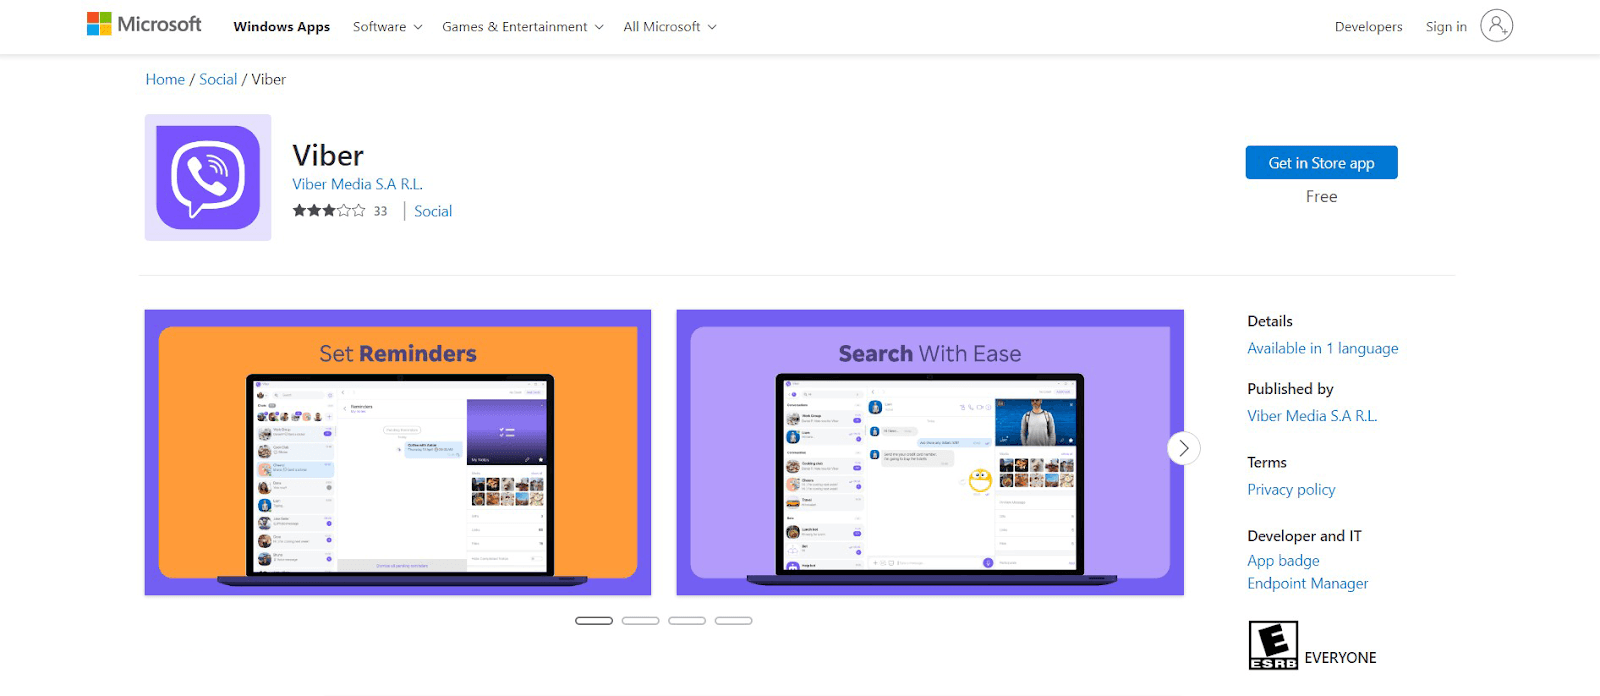The height and width of the screenshot is (696, 1600).
Task: Click the Get in Store app button
Action: 1321,163
